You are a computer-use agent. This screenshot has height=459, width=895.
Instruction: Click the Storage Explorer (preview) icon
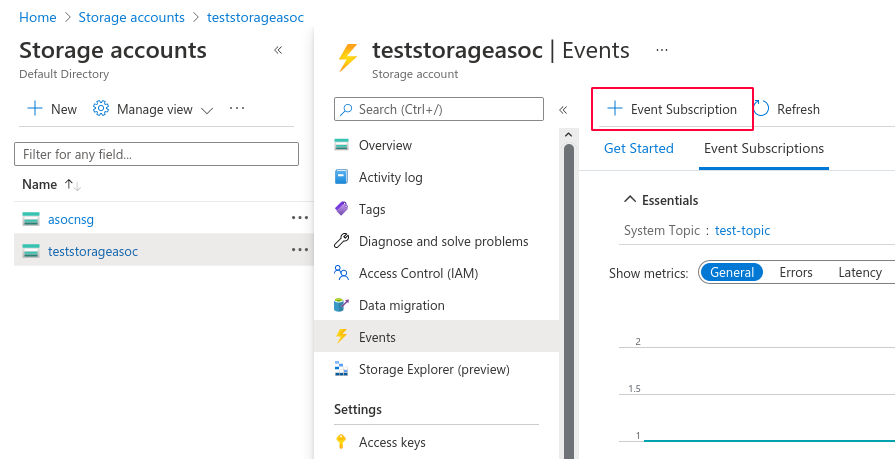coord(341,369)
